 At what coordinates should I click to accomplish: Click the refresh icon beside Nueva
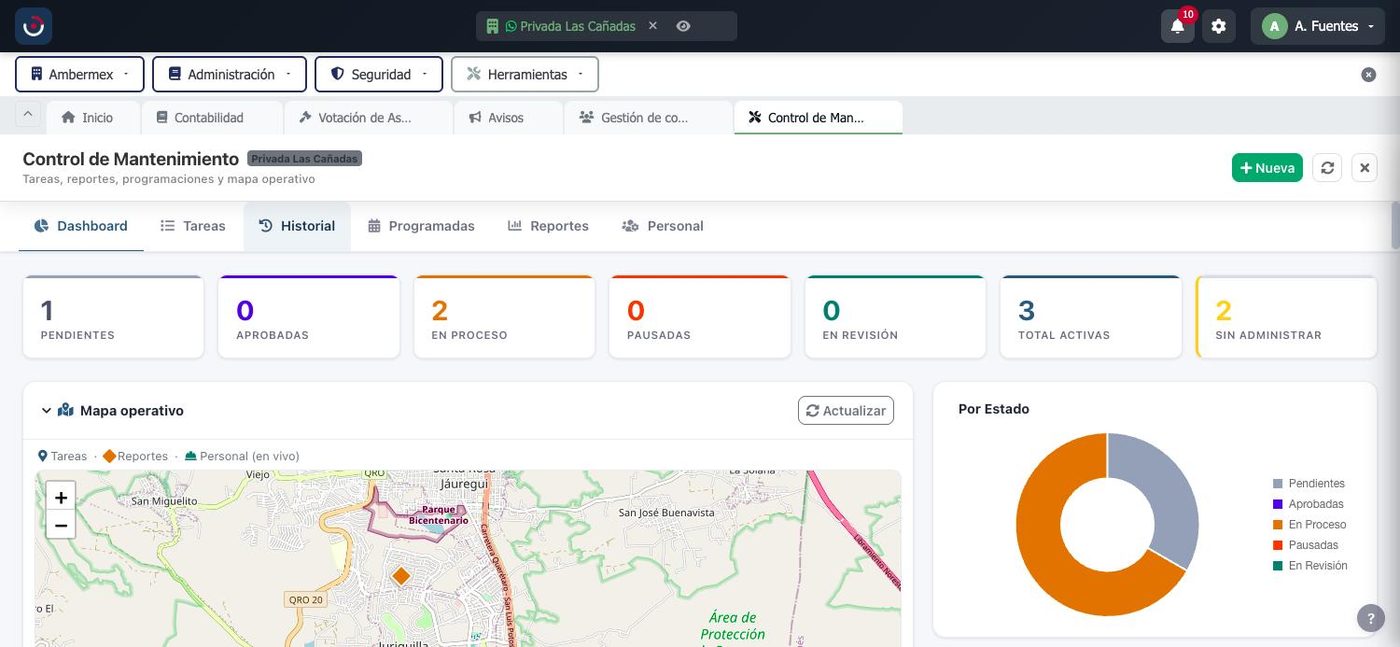[1327, 168]
